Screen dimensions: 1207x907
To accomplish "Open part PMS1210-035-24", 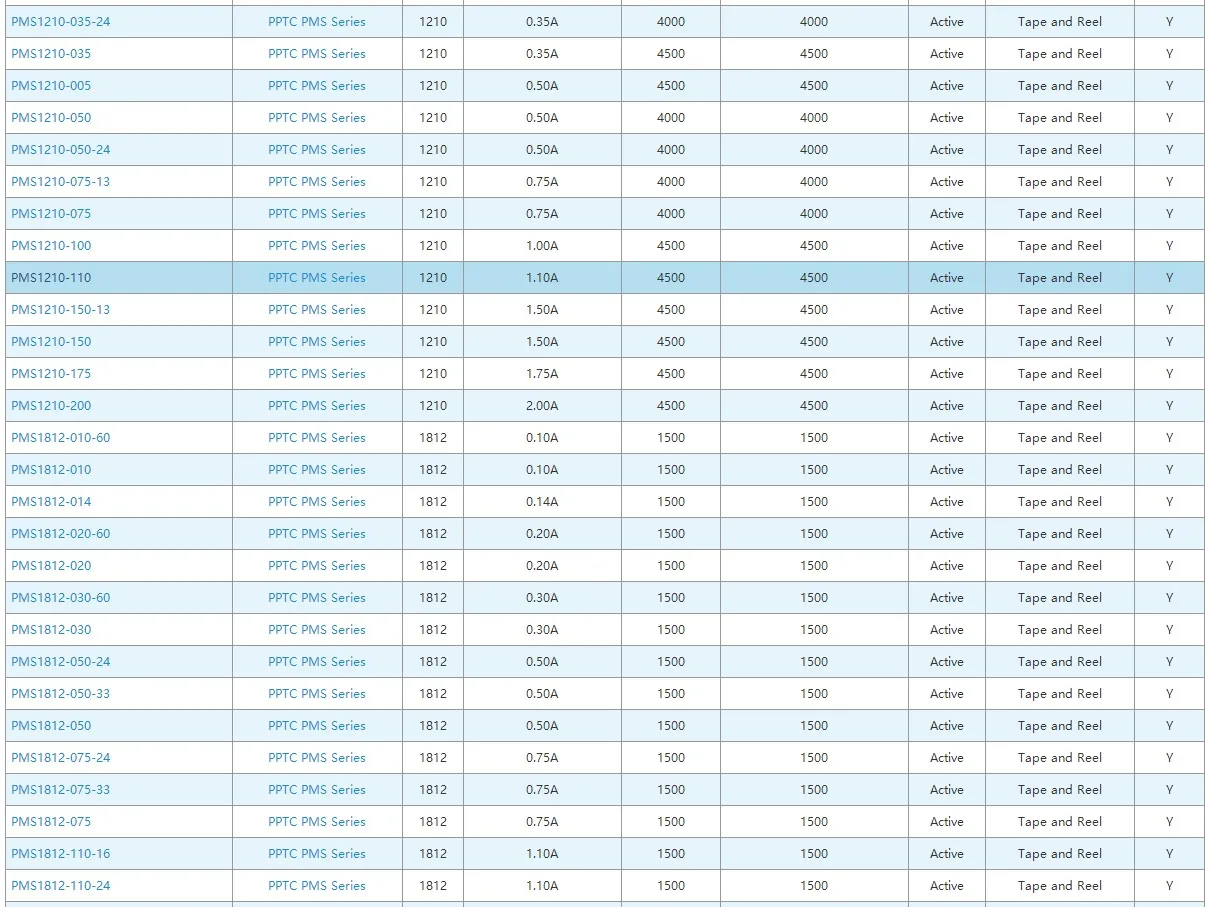I will 61,22.
